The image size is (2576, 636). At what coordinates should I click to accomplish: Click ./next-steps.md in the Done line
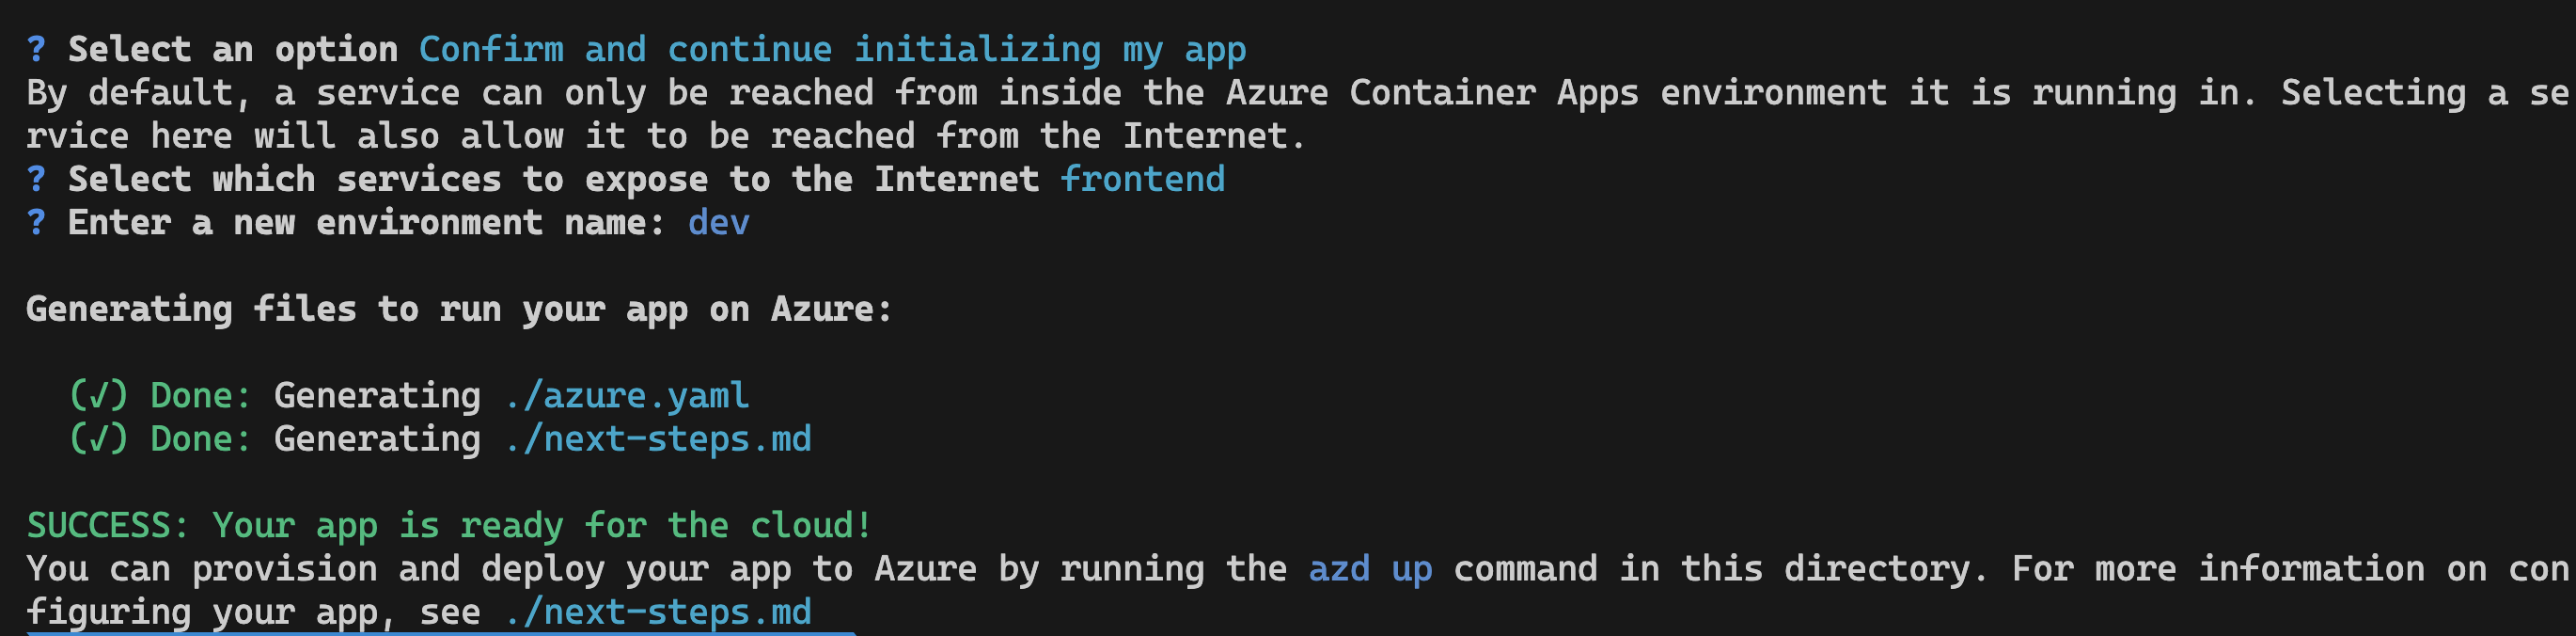click(x=658, y=439)
